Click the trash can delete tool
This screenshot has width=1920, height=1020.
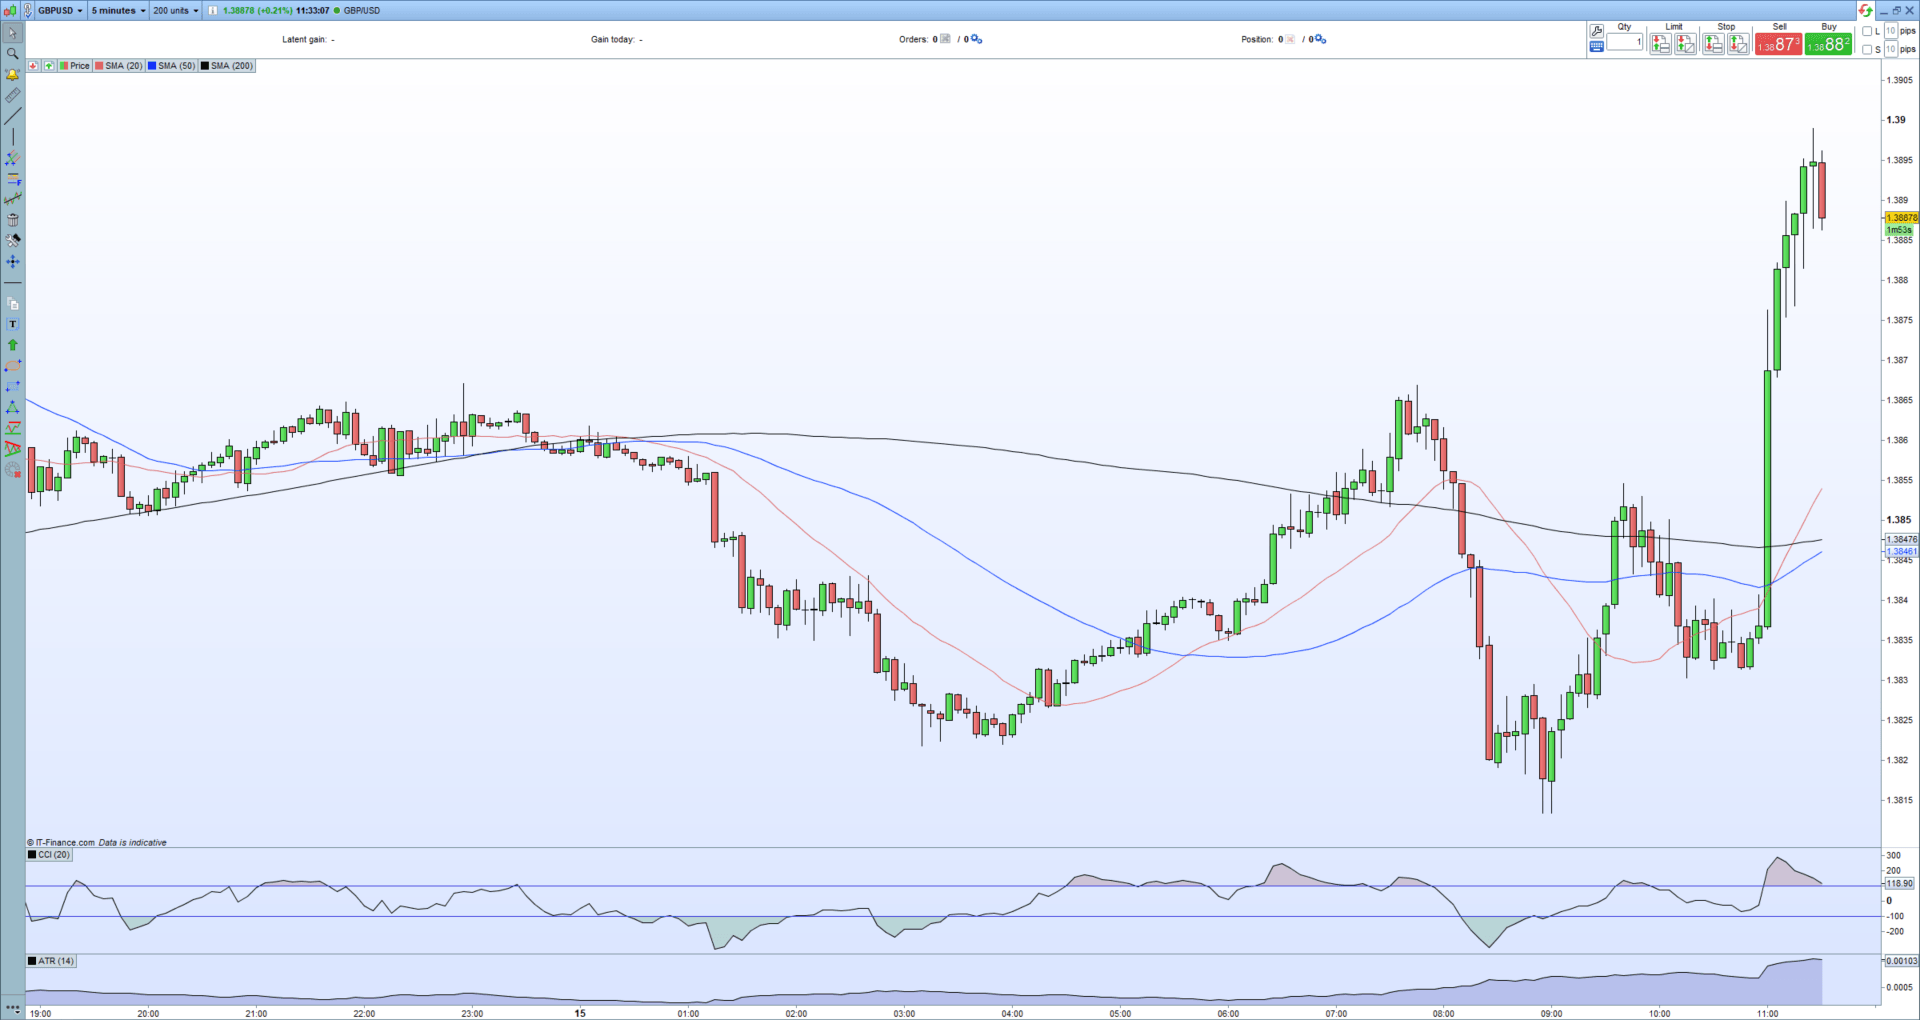[13, 220]
